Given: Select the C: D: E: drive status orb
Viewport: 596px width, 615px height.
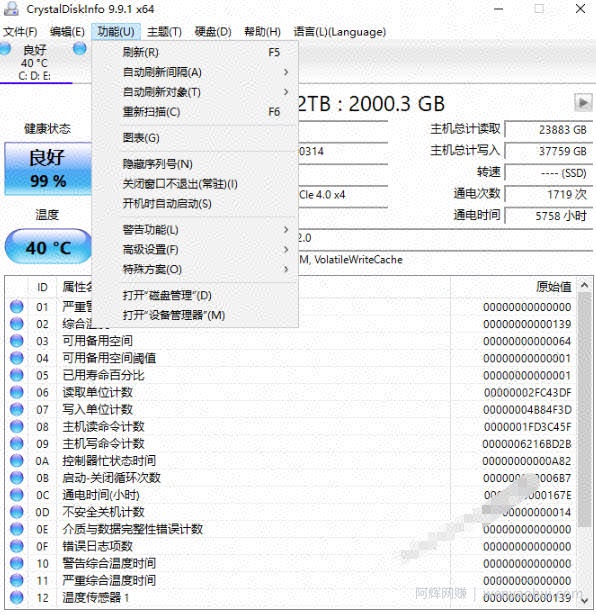Looking at the screenshot, I should tap(5, 49).
